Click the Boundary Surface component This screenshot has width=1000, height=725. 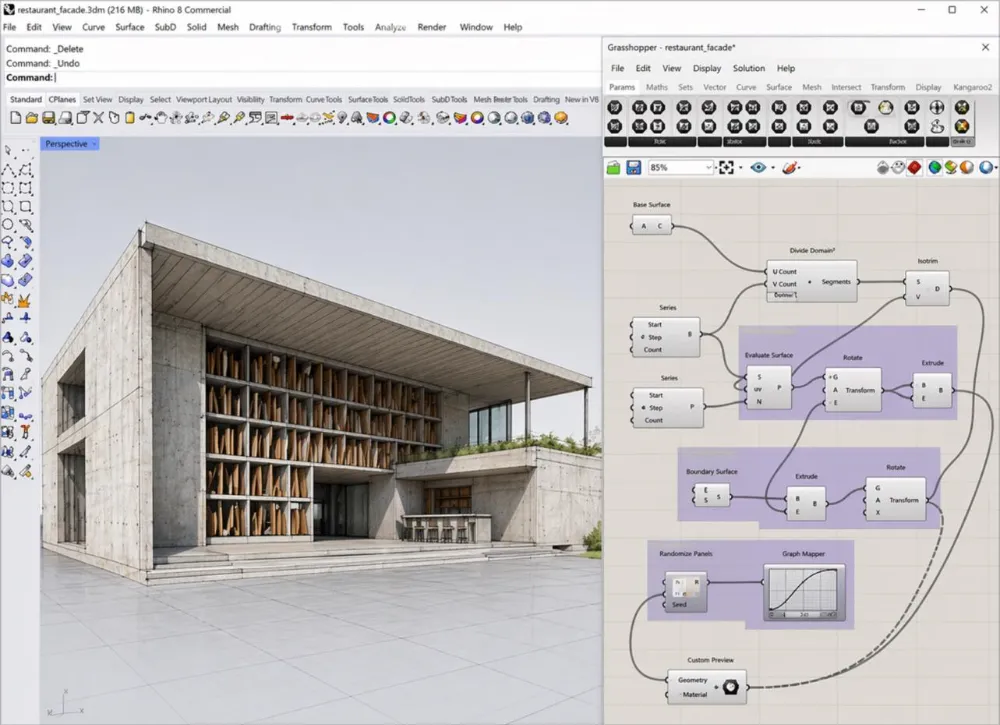pyautogui.click(x=711, y=494)
